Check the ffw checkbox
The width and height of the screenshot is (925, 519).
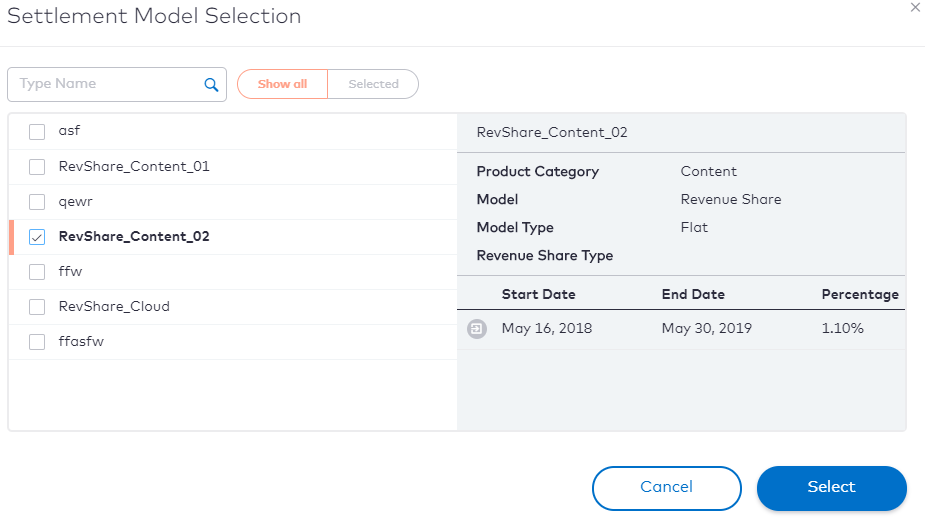(x=37, y=272)
